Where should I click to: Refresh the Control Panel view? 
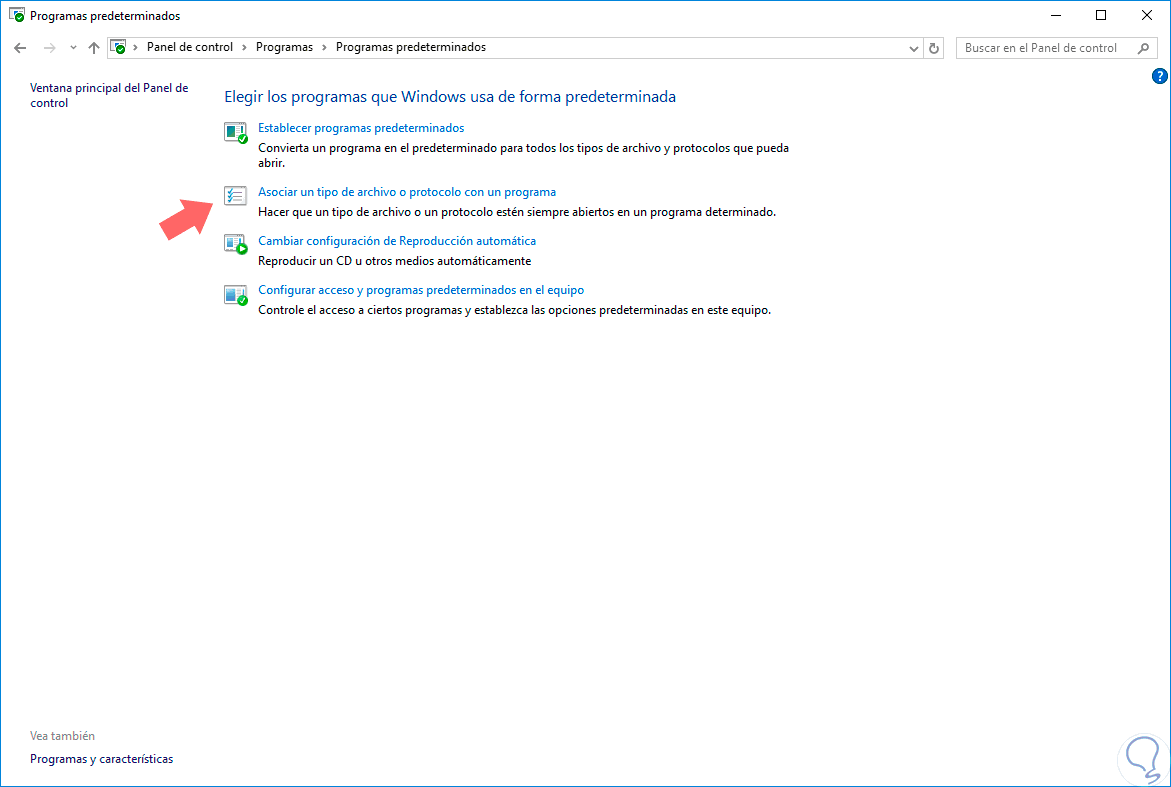pyautogui.click(x=934, y=48)
